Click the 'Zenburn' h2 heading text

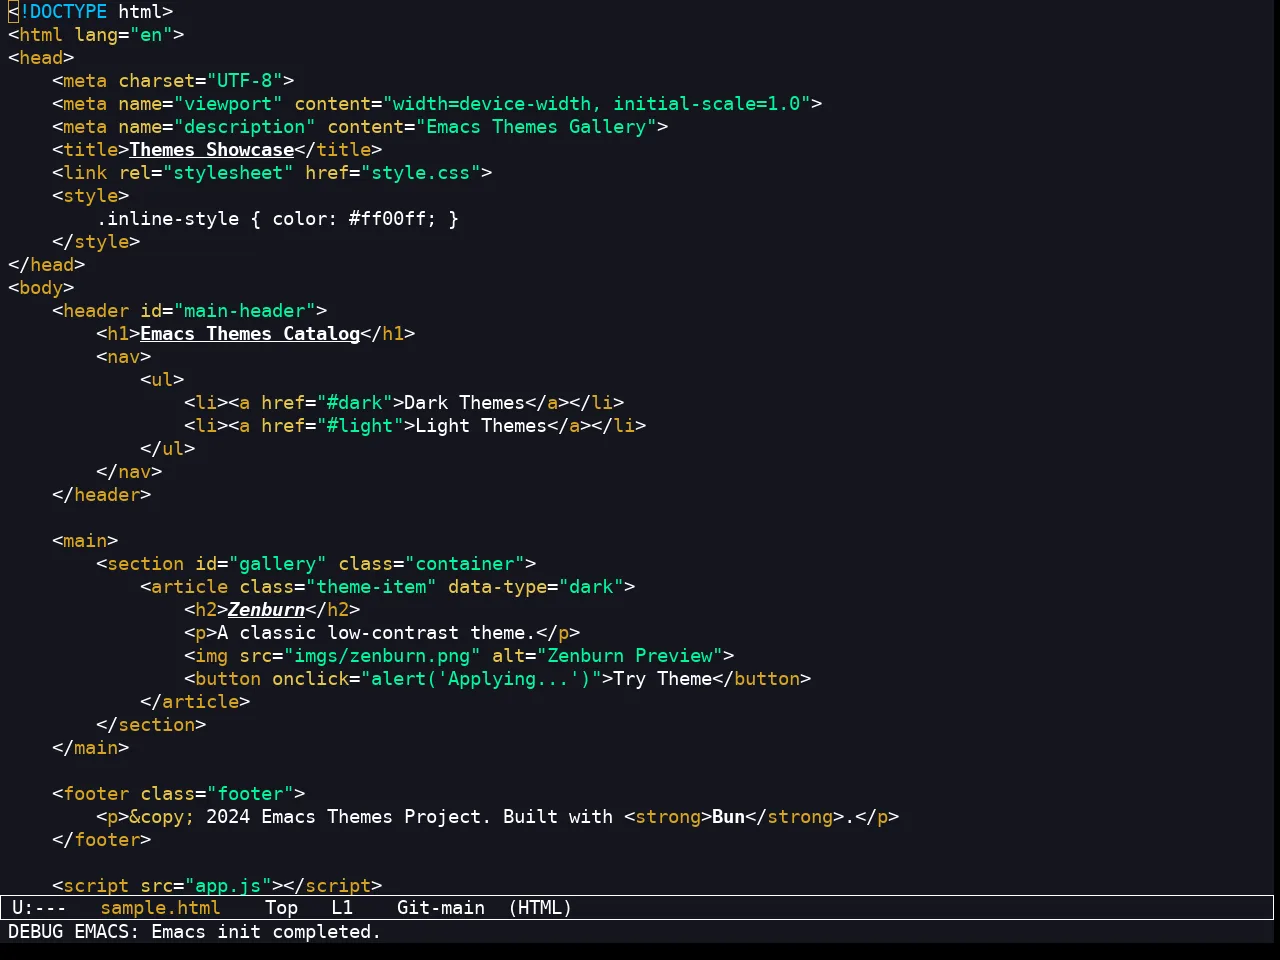coord(266,610)
